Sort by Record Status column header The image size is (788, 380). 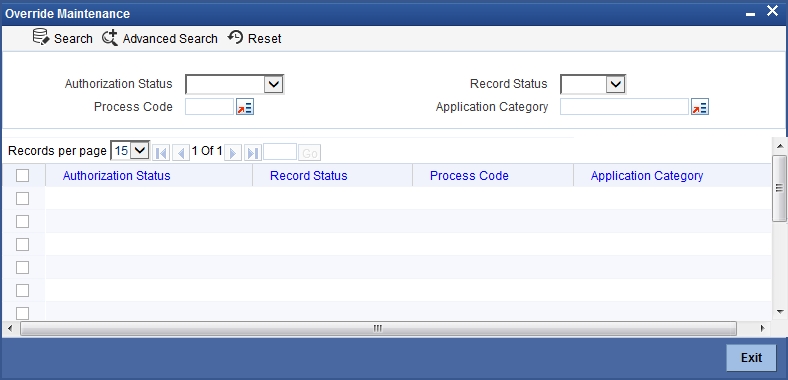(x=309, y=175)
